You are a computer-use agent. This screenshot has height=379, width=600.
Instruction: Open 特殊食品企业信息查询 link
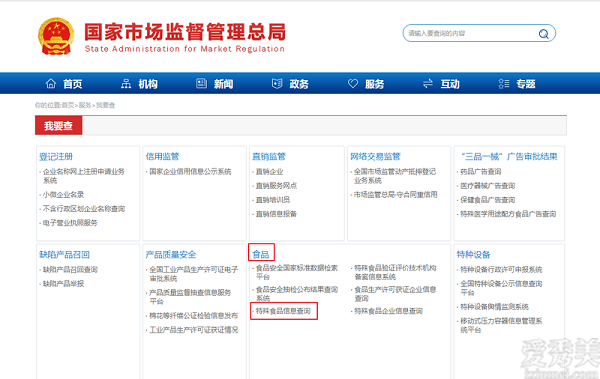point(388,311)
